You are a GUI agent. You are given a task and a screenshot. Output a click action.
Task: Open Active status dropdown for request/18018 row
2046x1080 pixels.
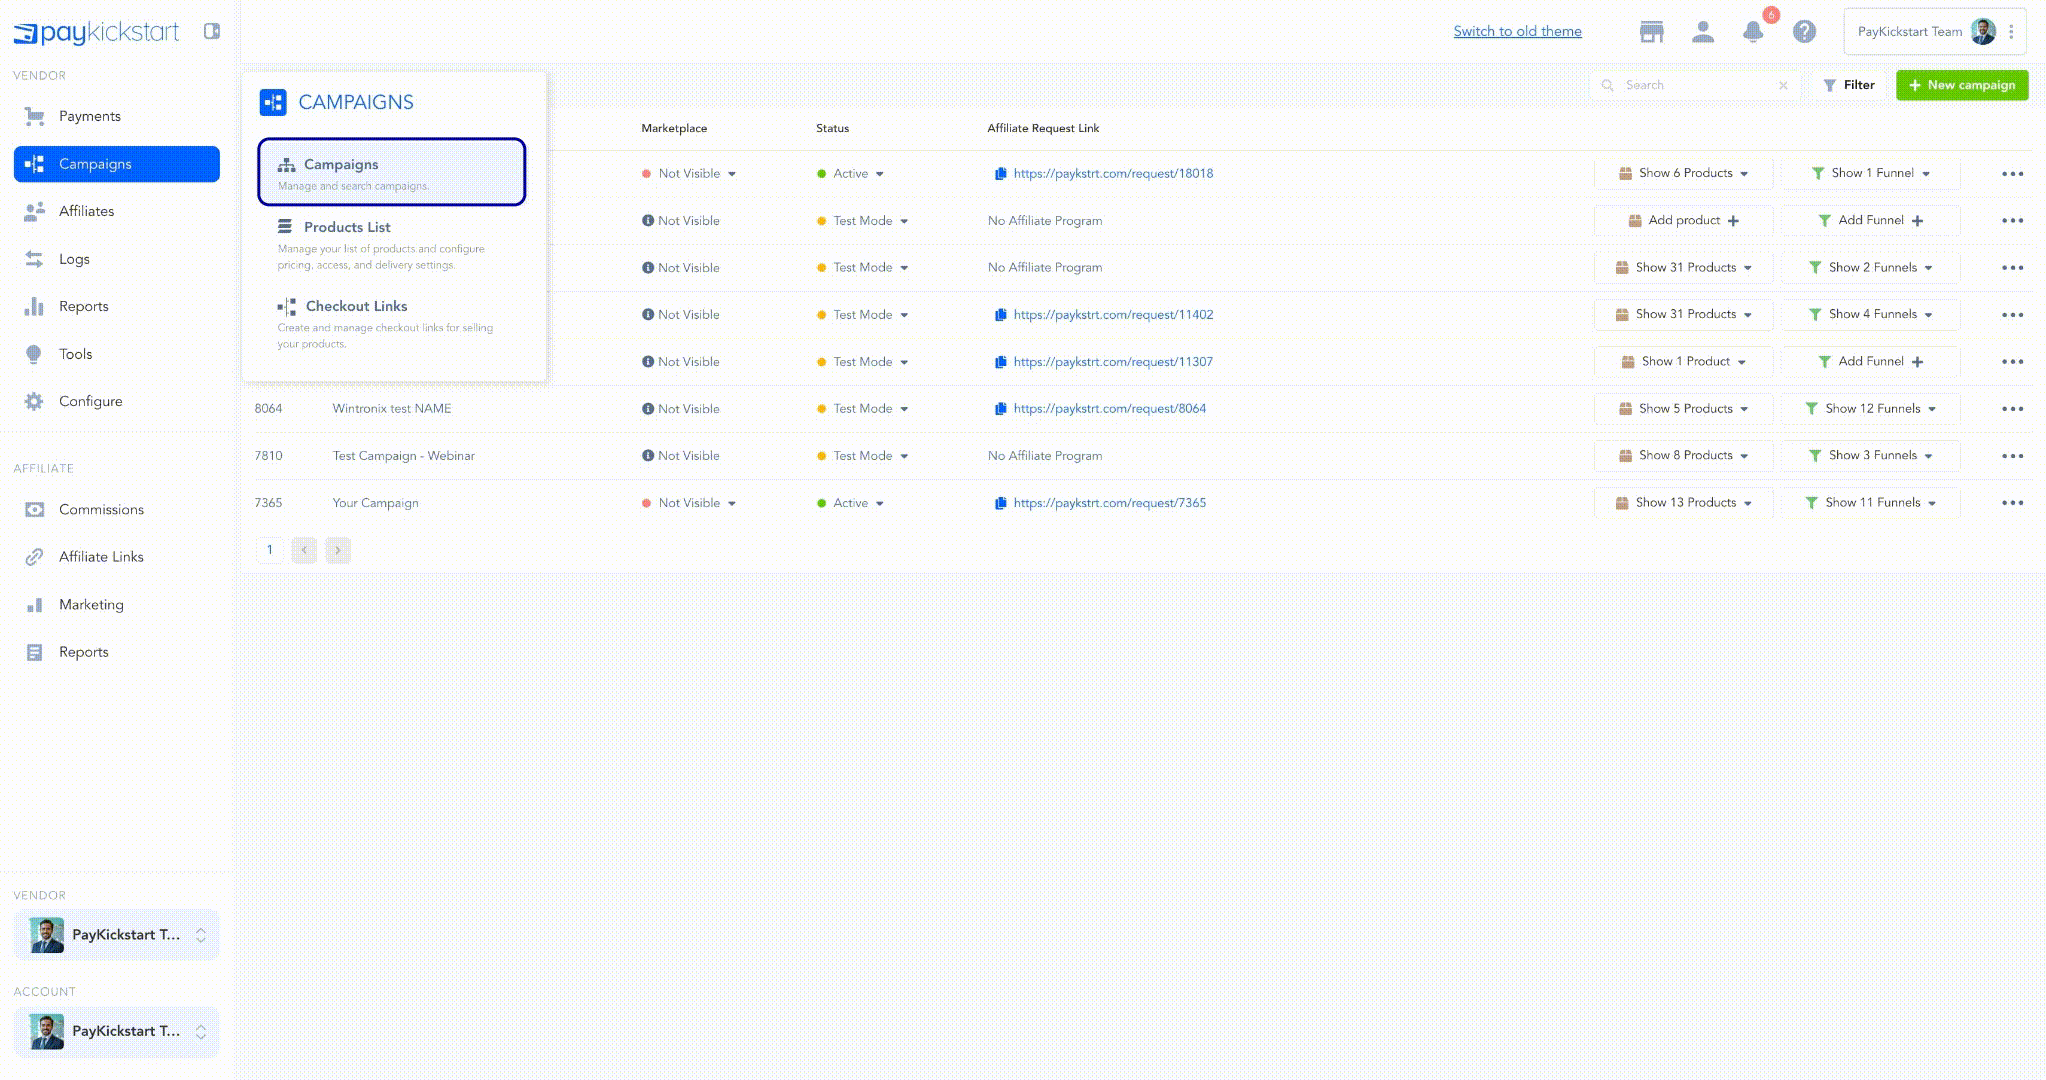click(x=851, y=174)
